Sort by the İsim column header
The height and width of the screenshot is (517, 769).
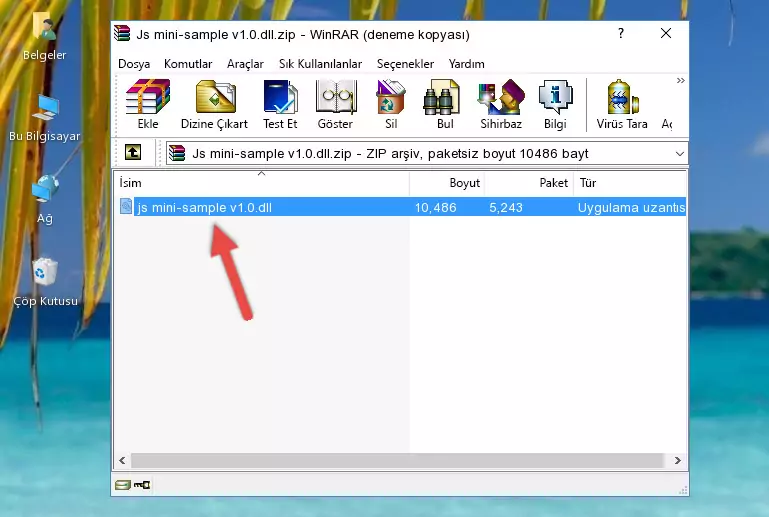coord(262,182)
